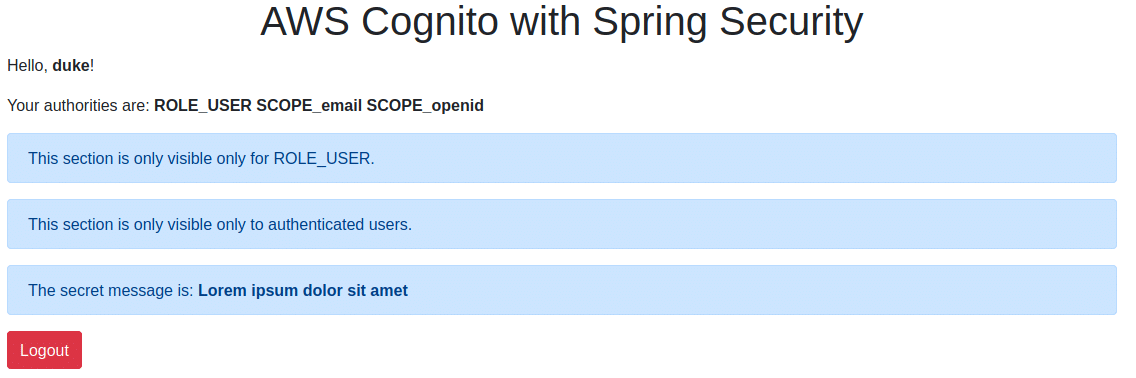The height and width of the screenshot is (378, 1136).
Task: Click the 'AWS Cognito with Spring Security' heading
Action: click(x=561, y=22)
